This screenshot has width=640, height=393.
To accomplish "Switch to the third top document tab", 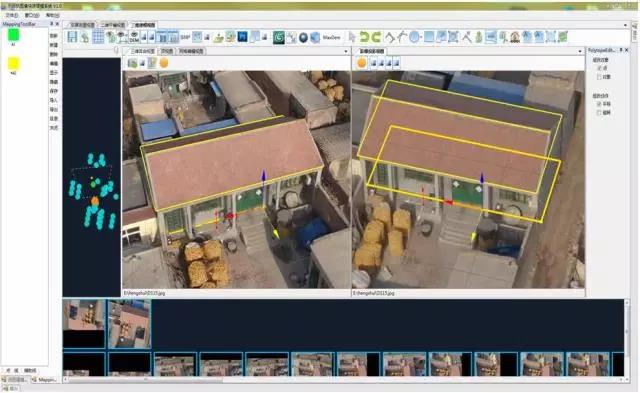I will (x=144, y=25).
